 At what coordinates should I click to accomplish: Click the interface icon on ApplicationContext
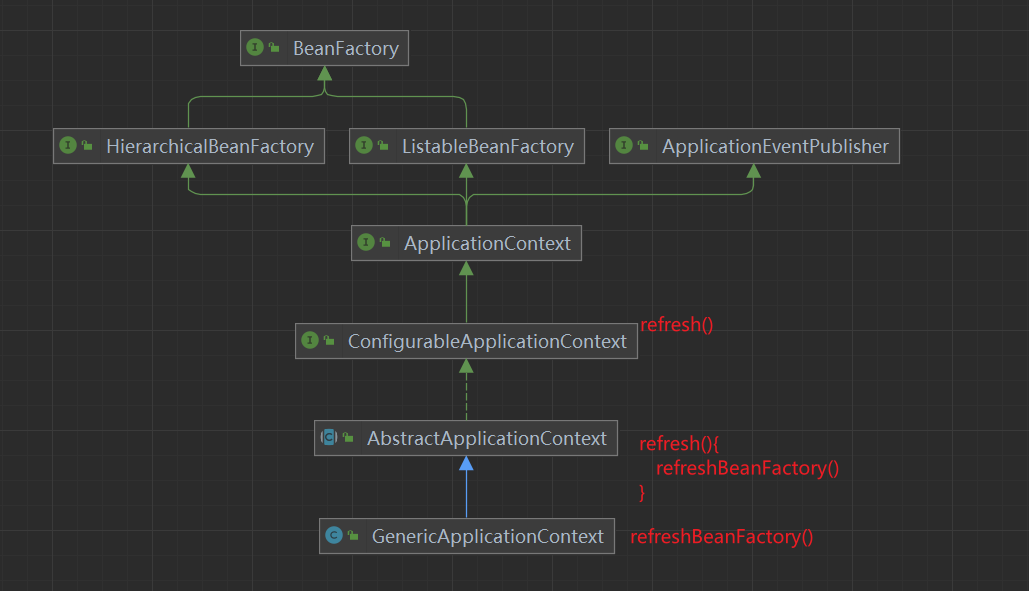pos(366,242)
